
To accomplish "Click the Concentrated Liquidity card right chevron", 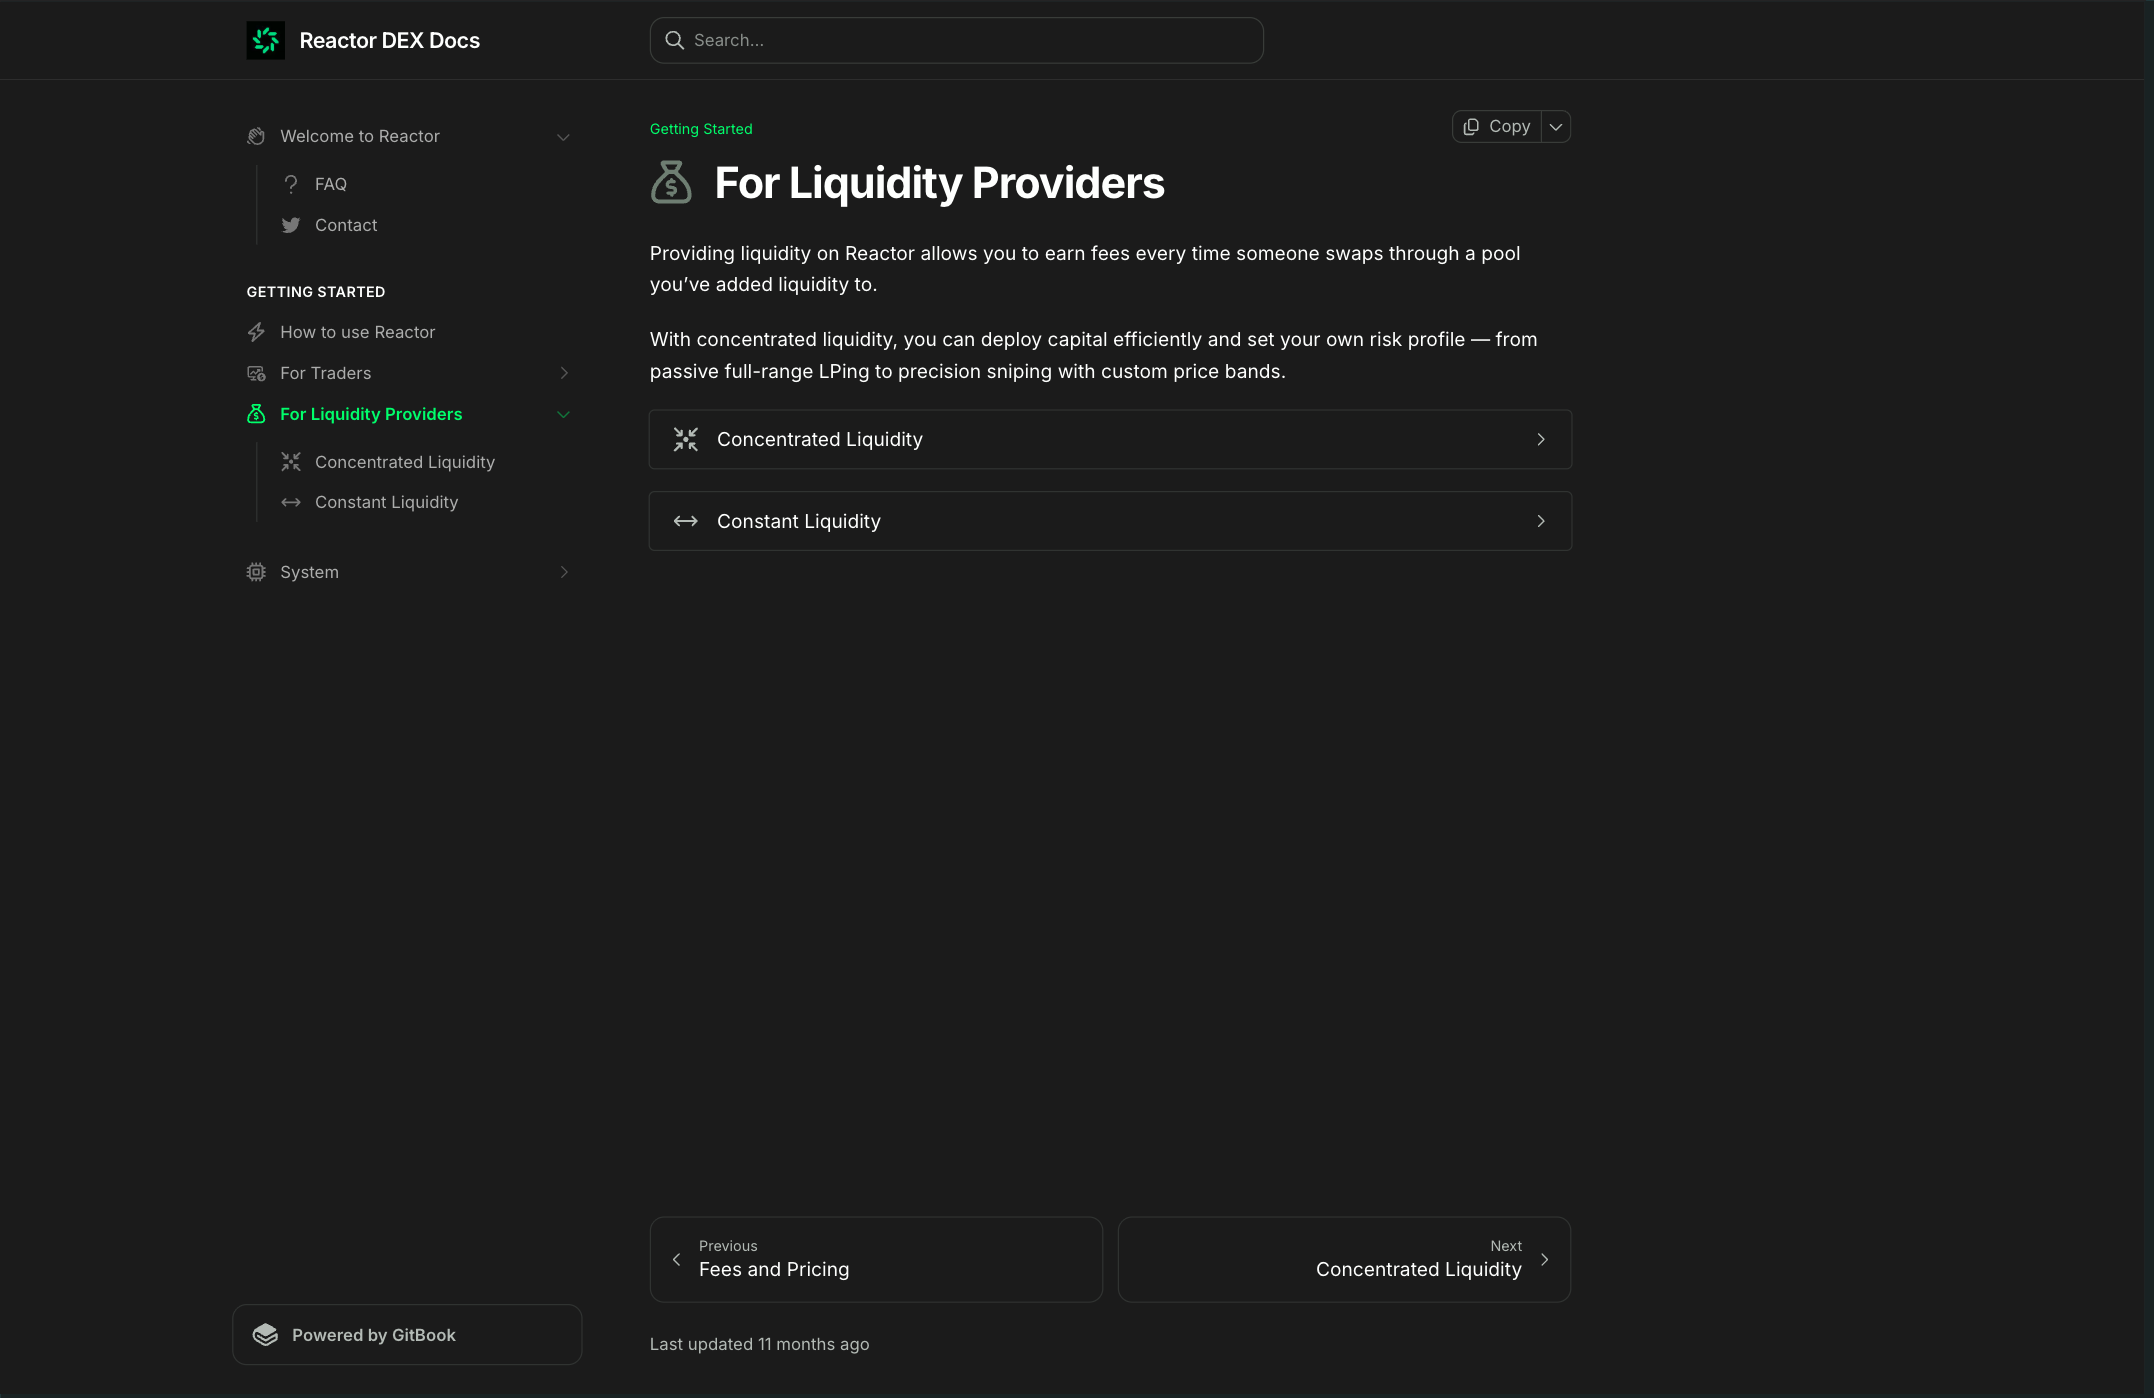I will pos(1541,439).
